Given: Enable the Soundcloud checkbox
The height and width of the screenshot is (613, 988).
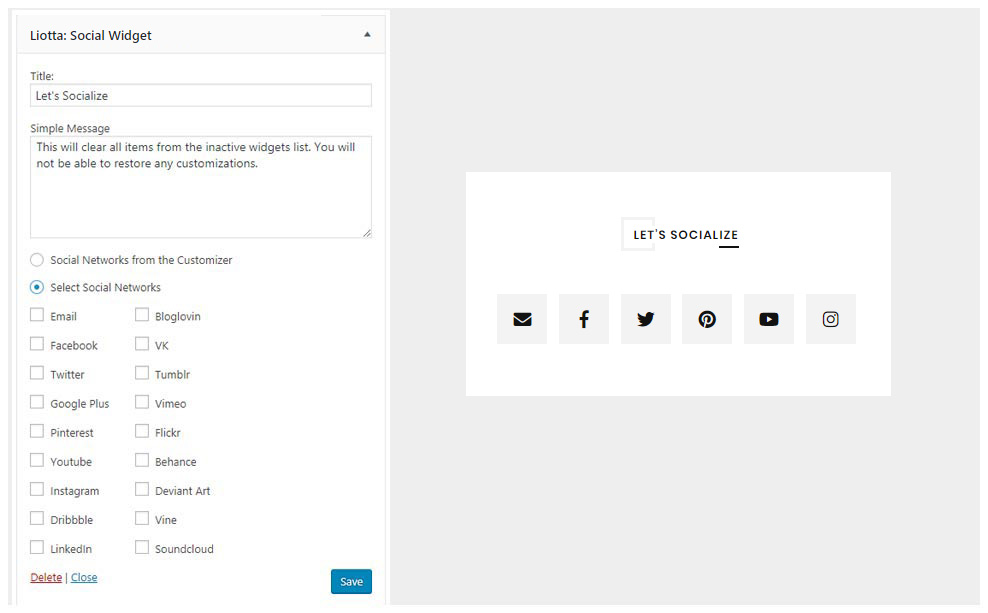Looking at the screenshot, I should (x=142, y=547).
